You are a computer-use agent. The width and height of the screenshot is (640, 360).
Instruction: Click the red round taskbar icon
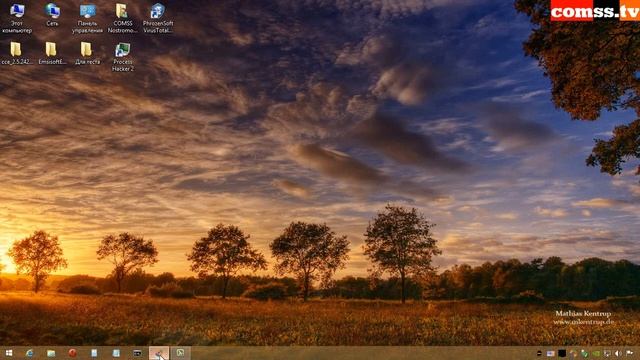pos(73,353)
